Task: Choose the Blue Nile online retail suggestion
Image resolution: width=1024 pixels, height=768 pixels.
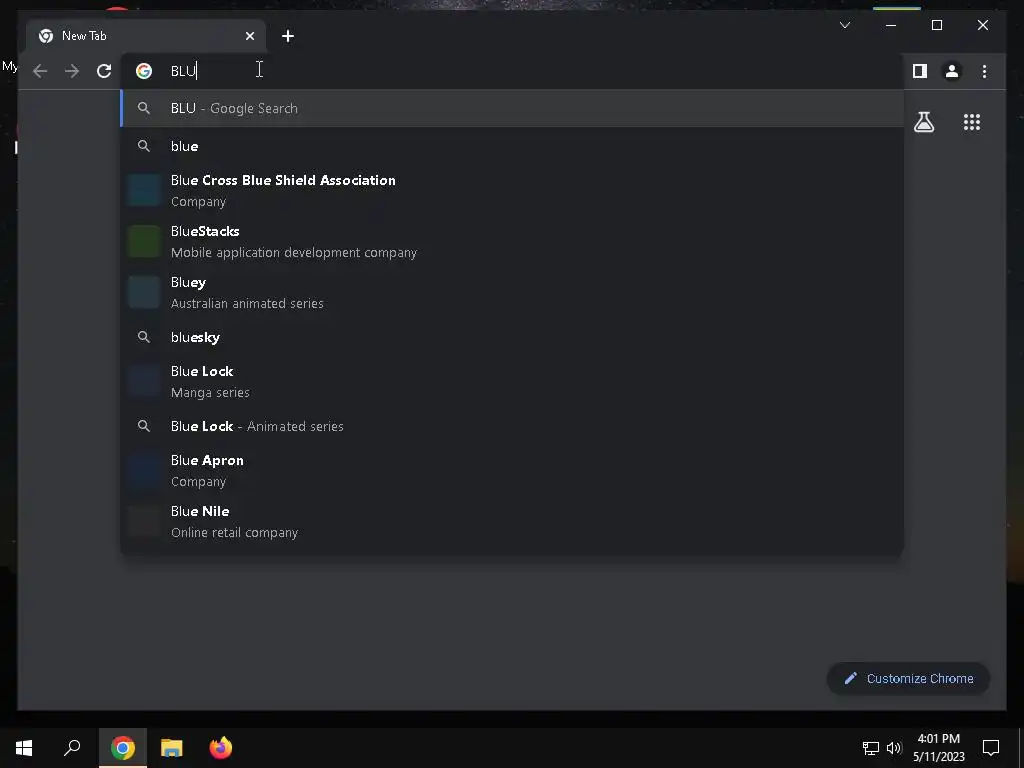Action: 513,521
